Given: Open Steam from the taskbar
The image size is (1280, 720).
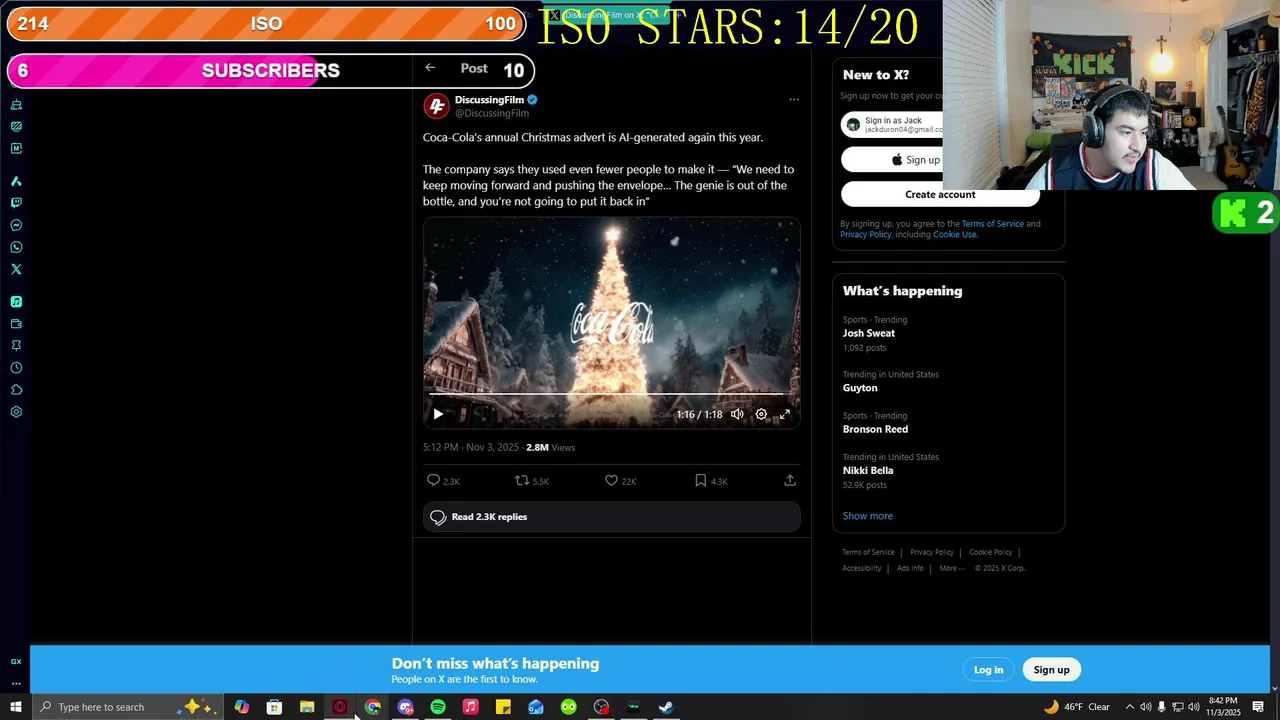Looking at the screenshot, I should pos(666,707).
